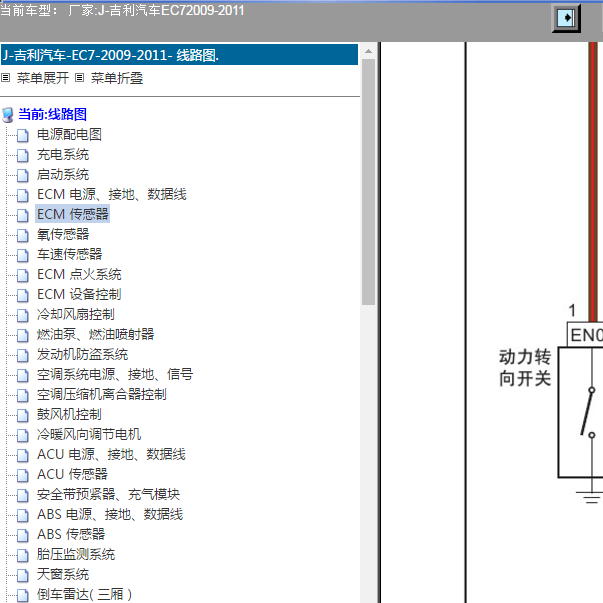Screen dimensions: 603x603
Task: Collapse all menus via 菜单折叠 link
Action: tap(117, 78)
